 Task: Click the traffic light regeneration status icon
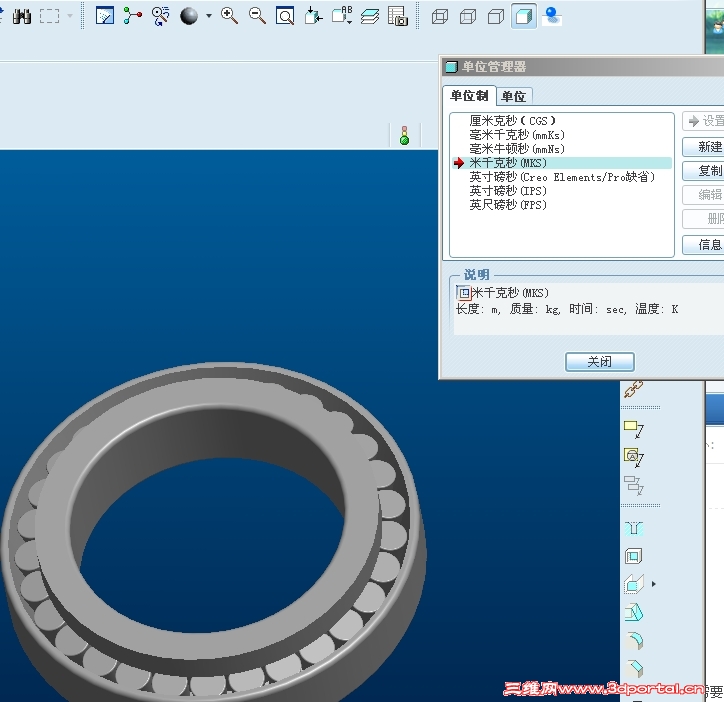click(x=404, y=135)
